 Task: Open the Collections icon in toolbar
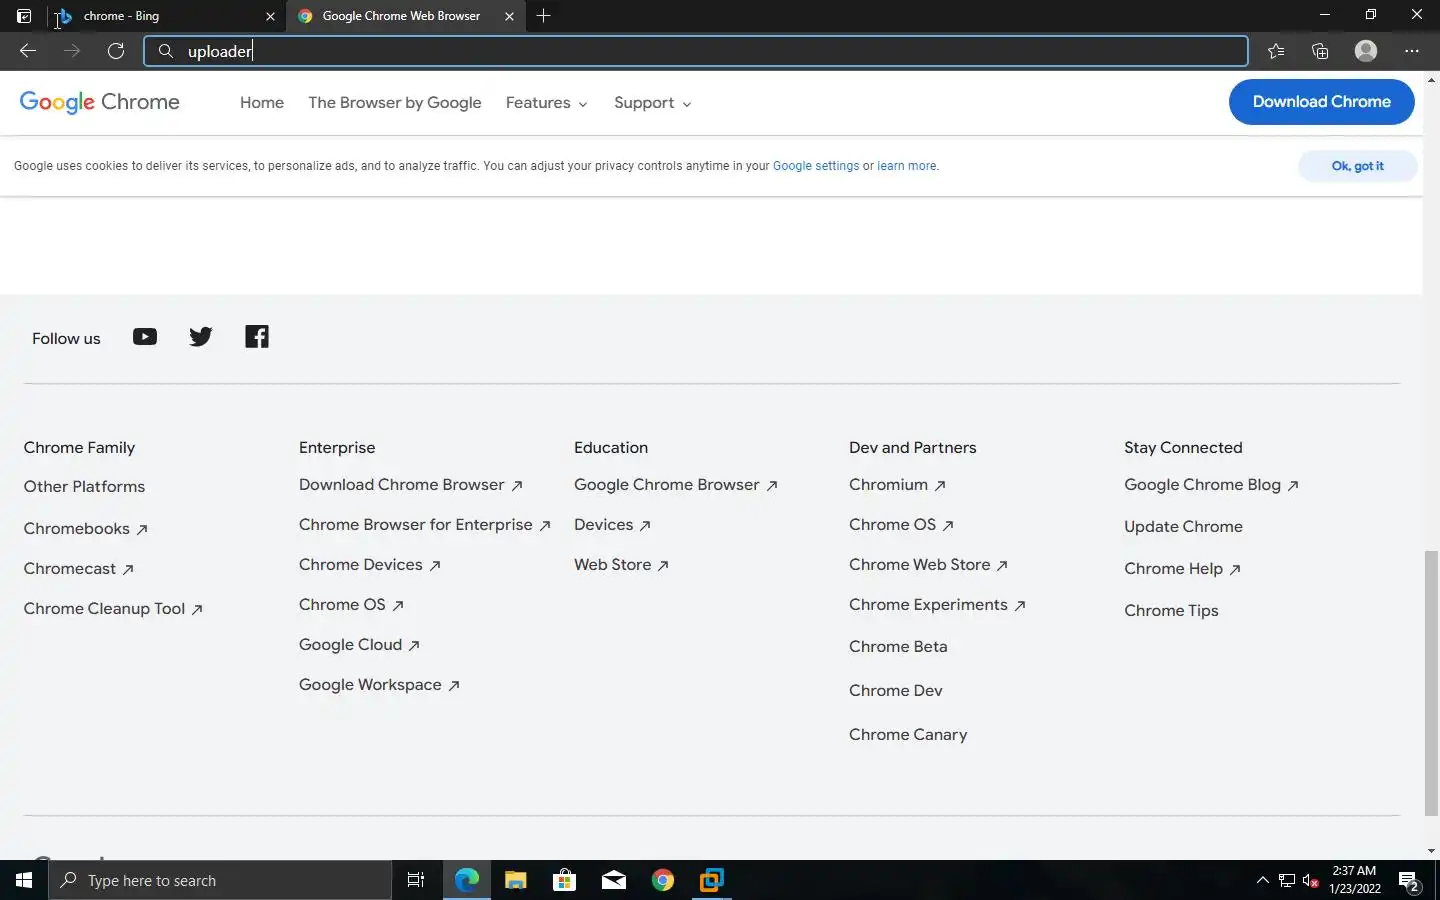[1320, 51]
